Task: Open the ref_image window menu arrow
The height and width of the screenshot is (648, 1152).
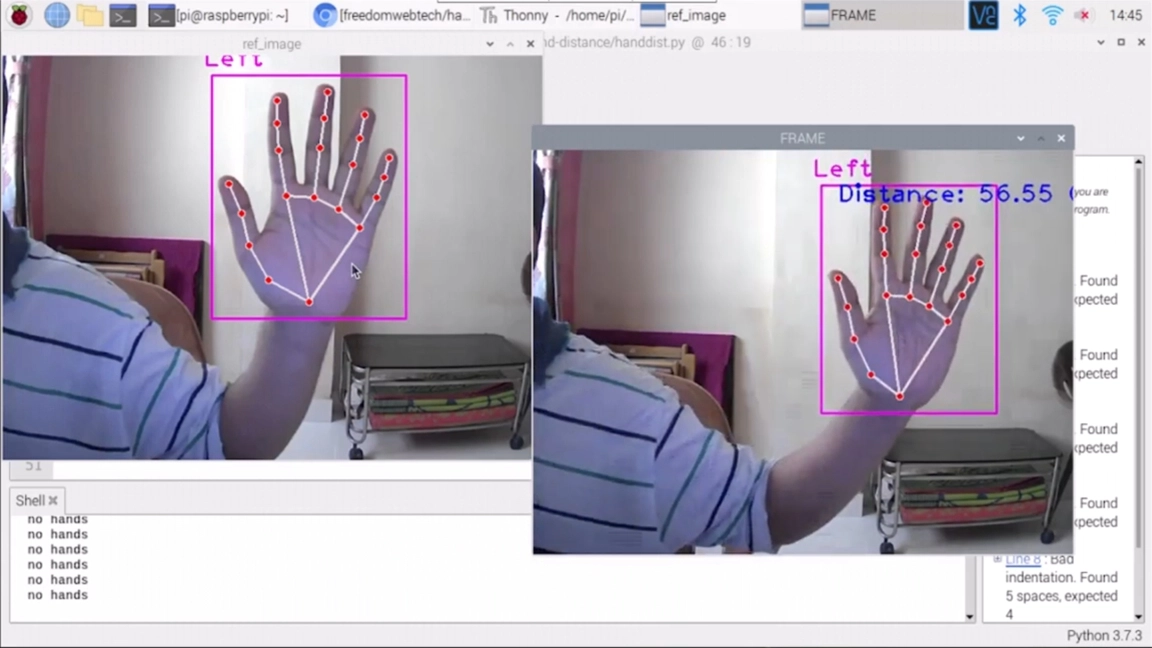Action: (x=490, y=44)
